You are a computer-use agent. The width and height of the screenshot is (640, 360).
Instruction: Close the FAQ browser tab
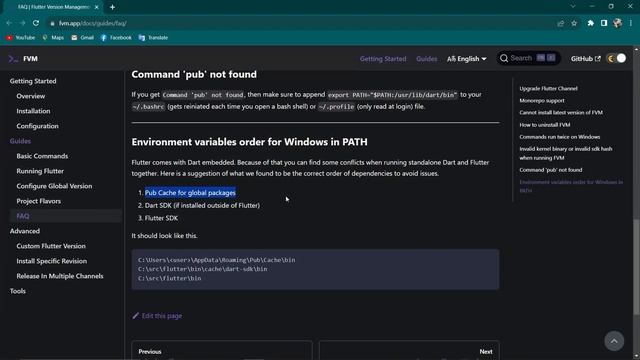pos(97,7)
